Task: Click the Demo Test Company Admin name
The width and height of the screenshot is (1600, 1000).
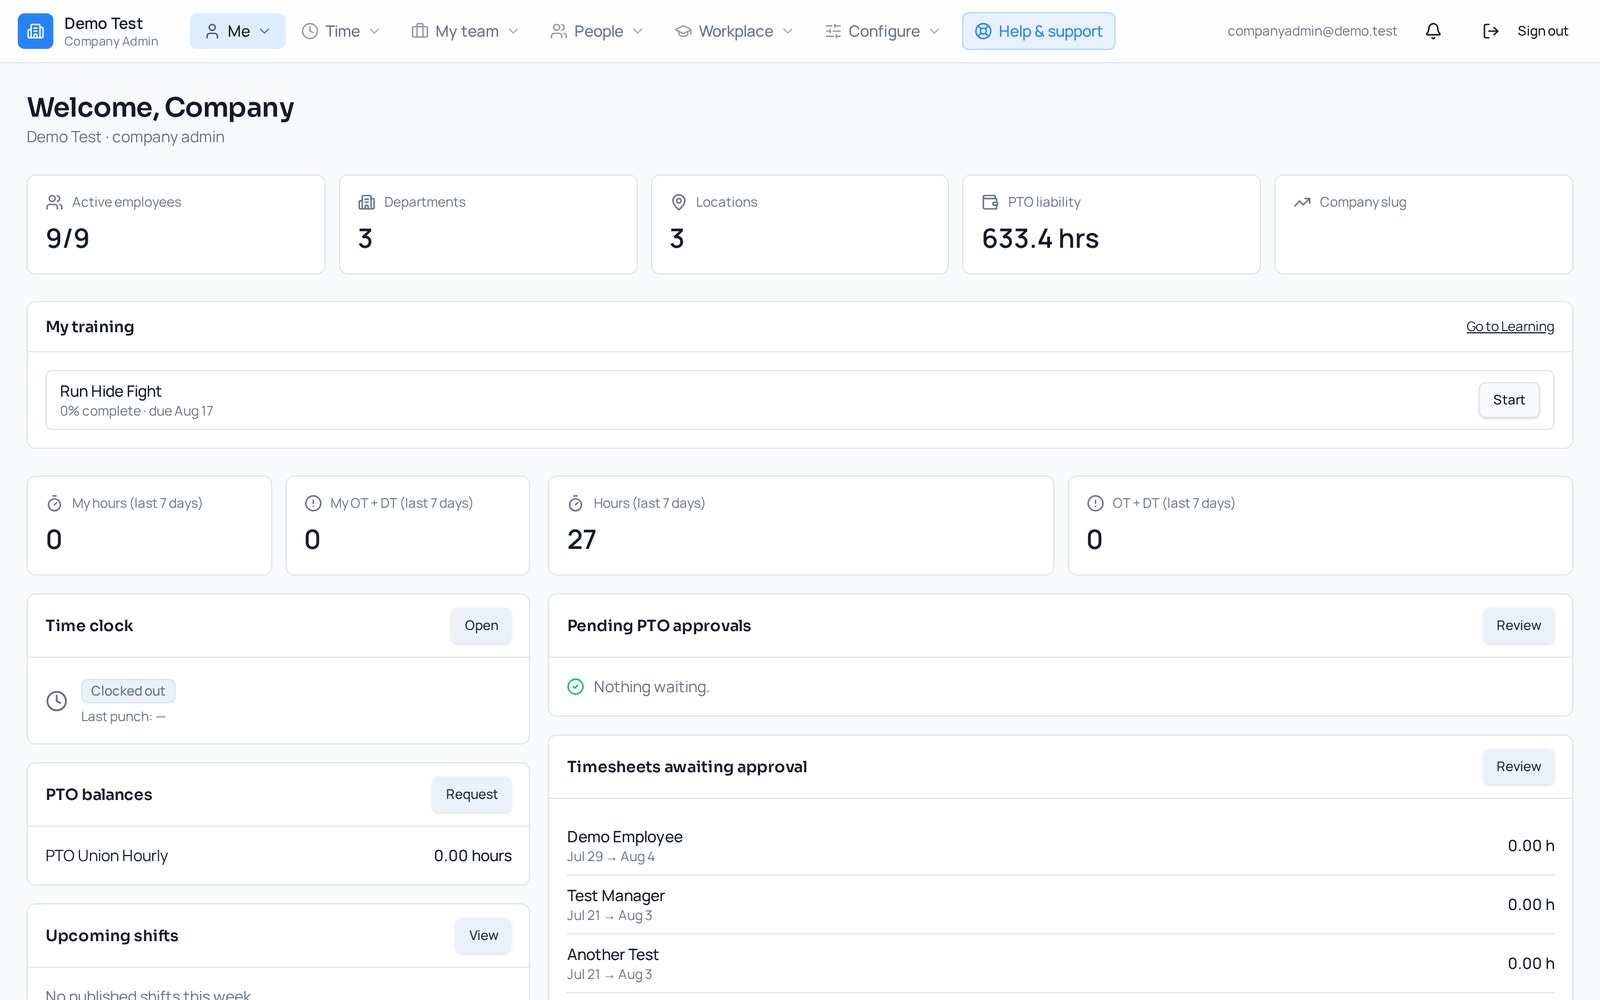Action: (110, 31)
